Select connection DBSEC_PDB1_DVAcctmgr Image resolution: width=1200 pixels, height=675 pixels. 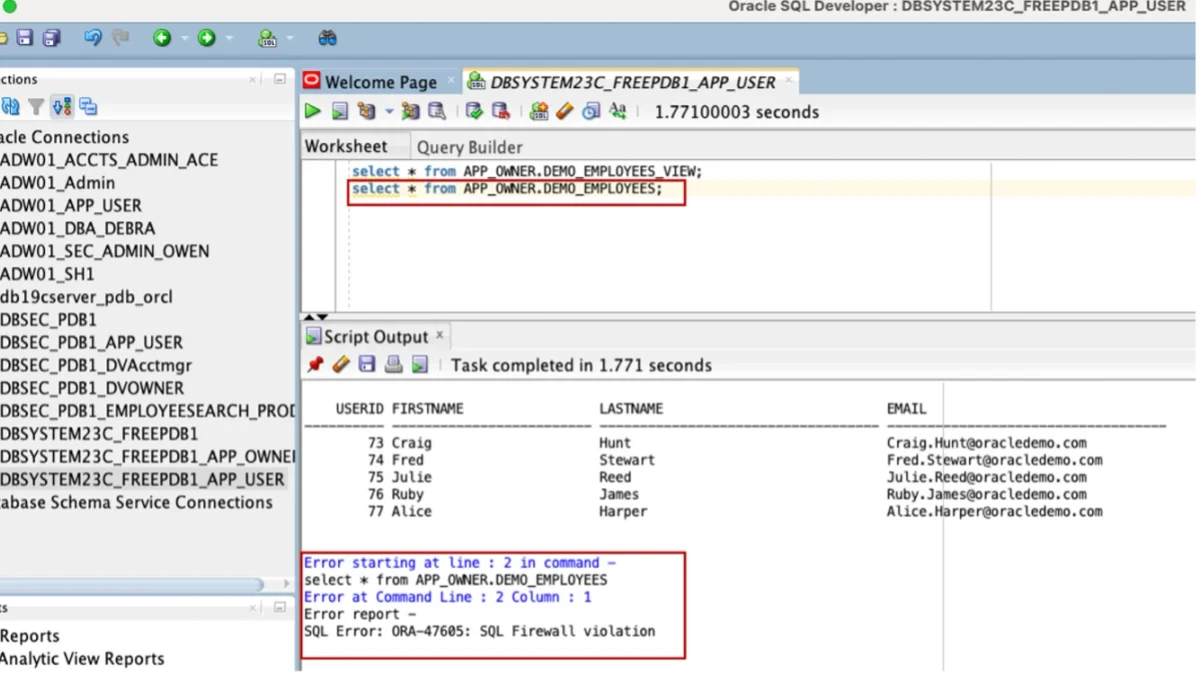click(x=96, y=365)
